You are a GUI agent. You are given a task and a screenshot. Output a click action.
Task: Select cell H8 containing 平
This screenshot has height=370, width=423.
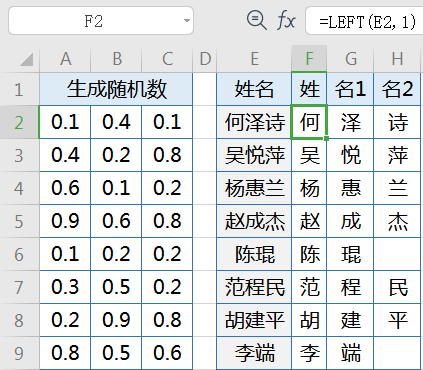click(397, 320)
